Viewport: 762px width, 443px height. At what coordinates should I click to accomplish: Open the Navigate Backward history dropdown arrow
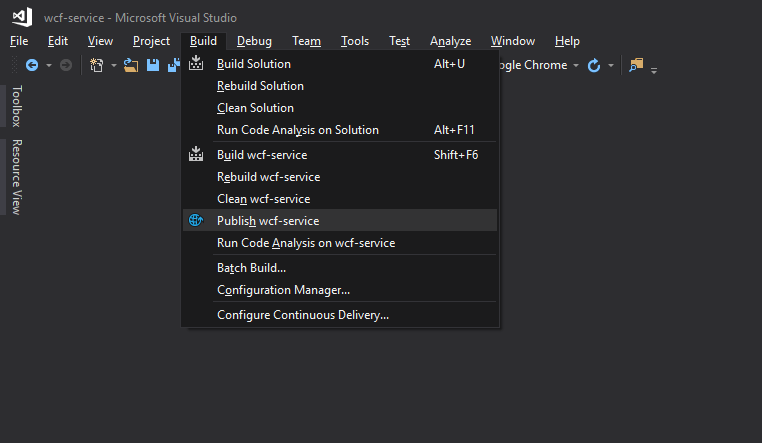click(49, 65)
